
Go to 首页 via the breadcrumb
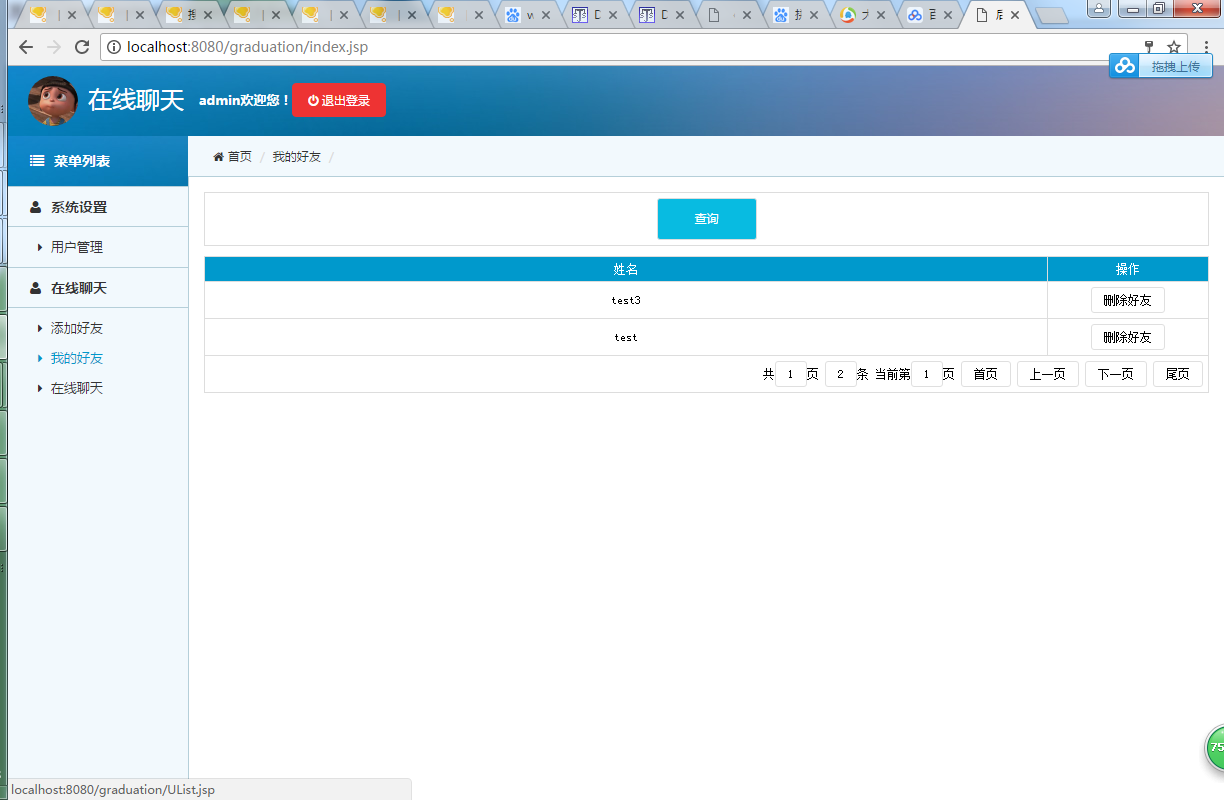pyautogui.click(x=233, y=157)
